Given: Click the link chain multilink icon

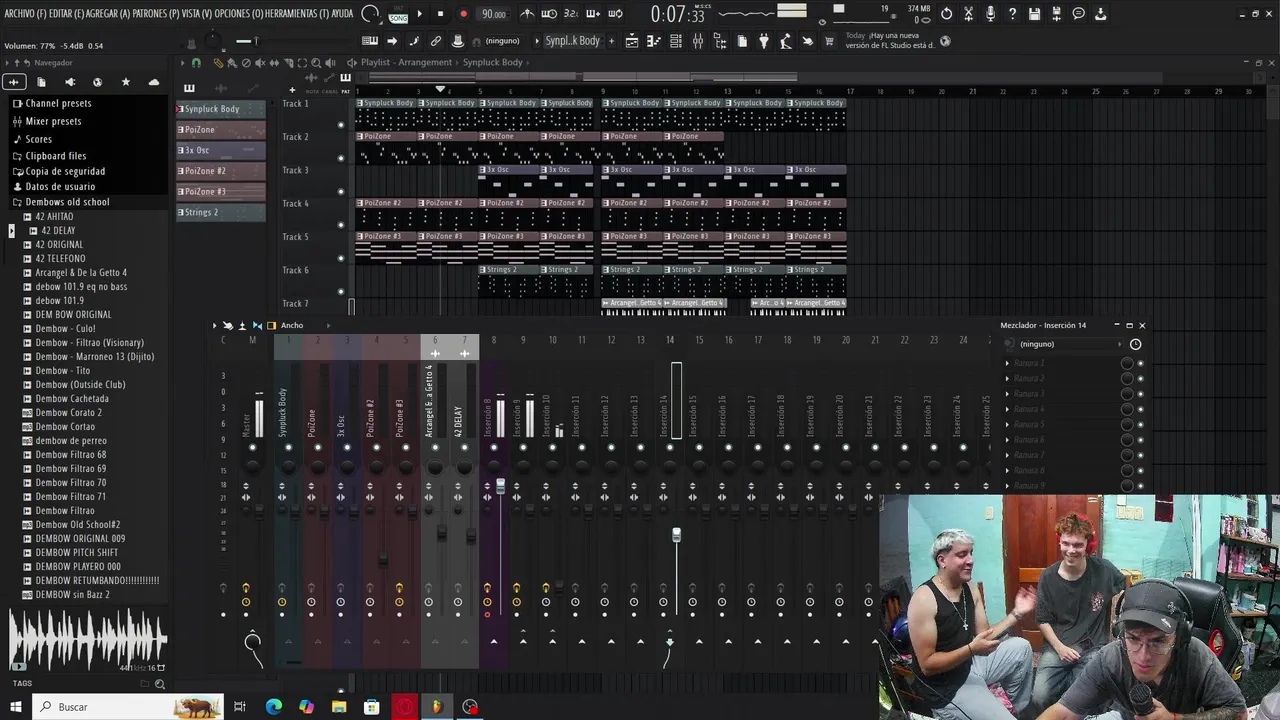Looking at the screenshot, I should point(436,41).
